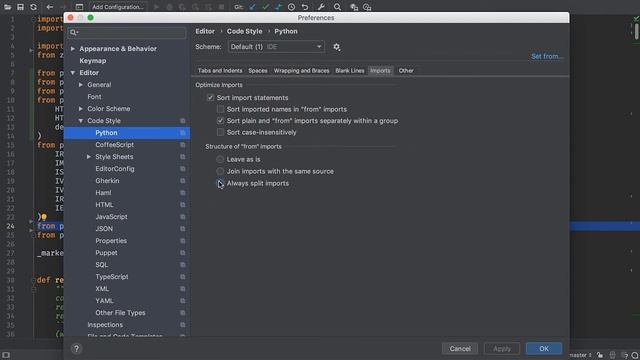The height and width of the screenshot is (360, 640).
Task: Expand Appearance & Behavior tree node
Action: (73, 49)
